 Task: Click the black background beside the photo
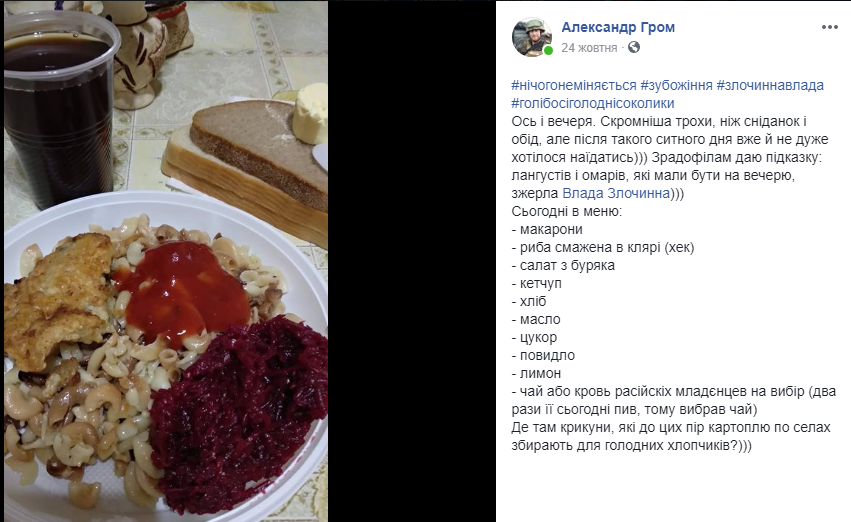(x=411, y=261)
